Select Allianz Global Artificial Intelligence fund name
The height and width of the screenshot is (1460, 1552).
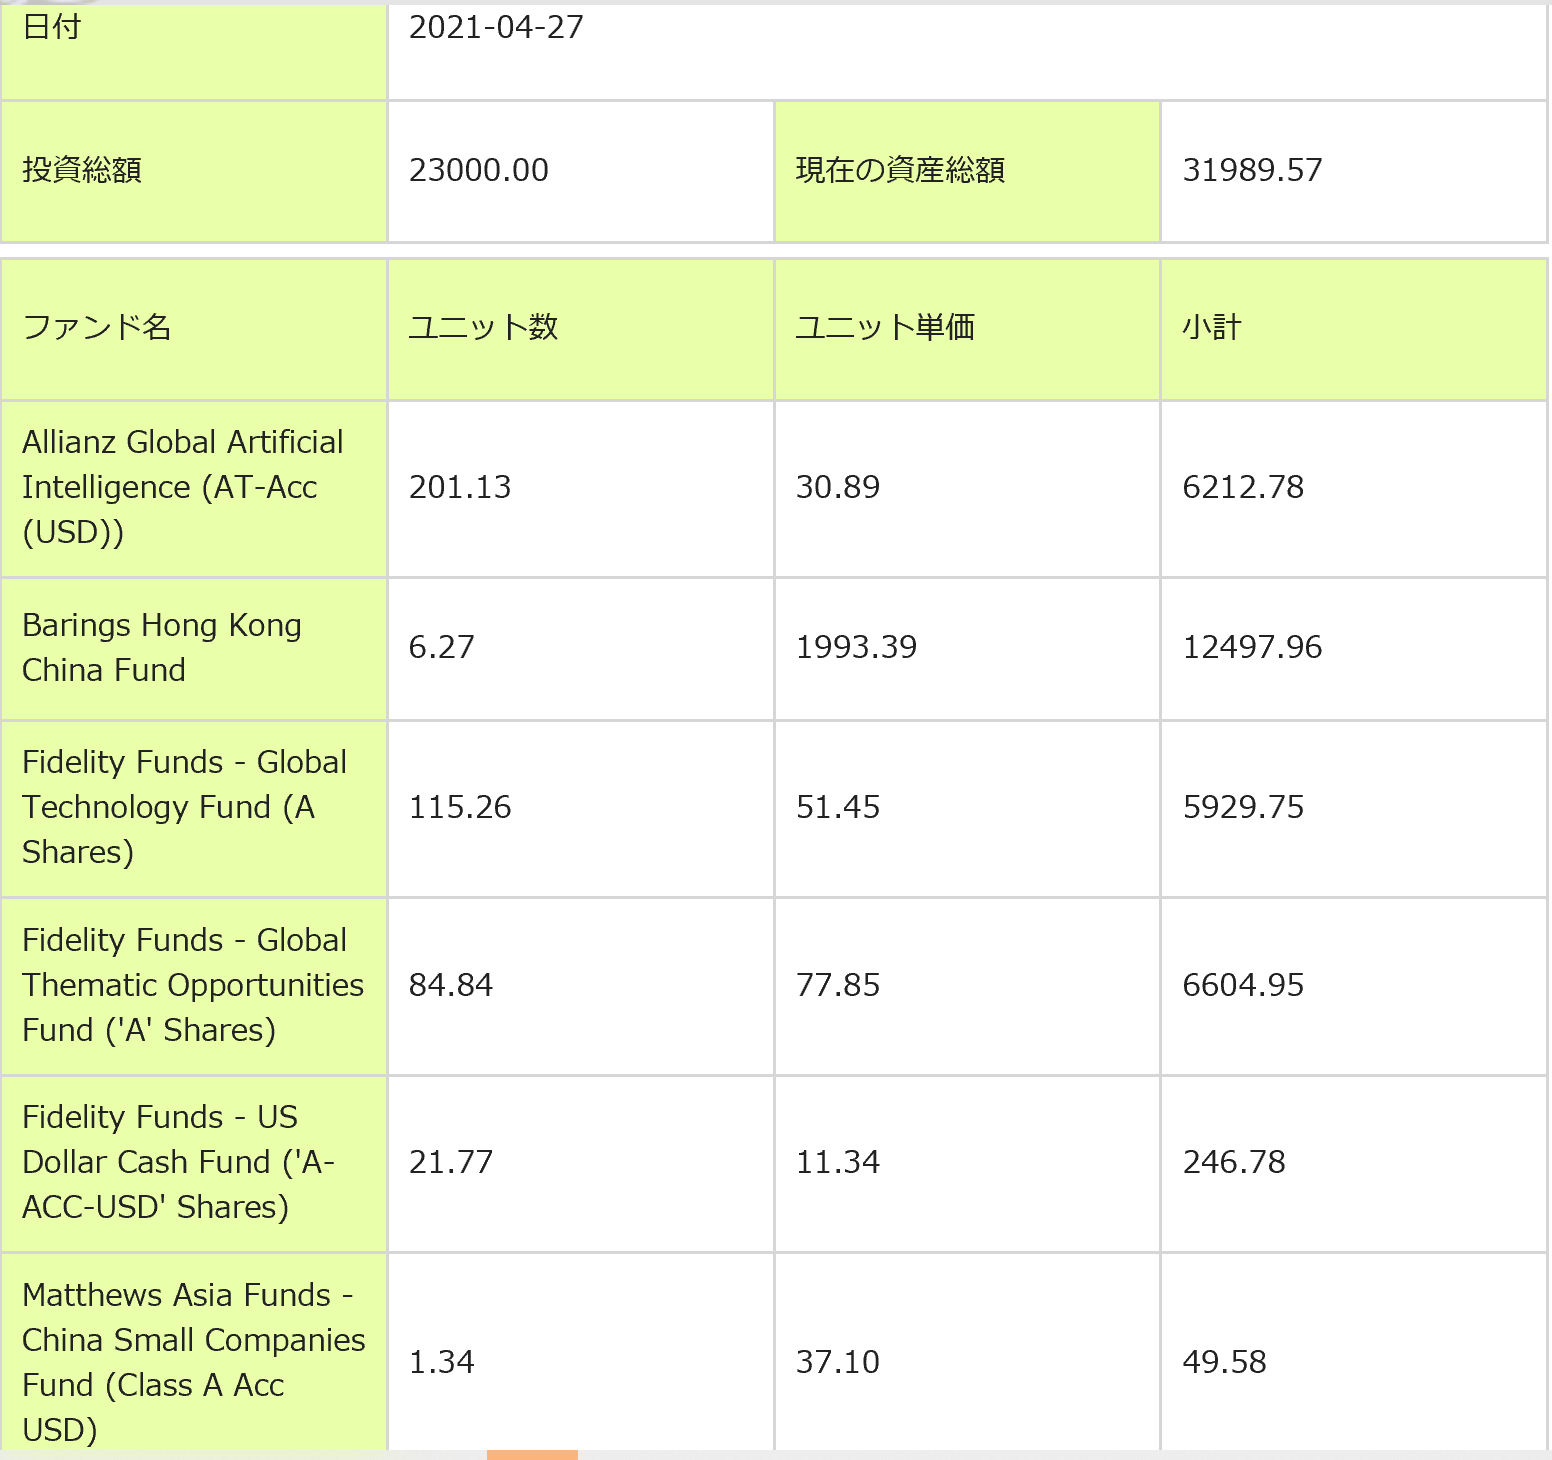pos(182,487)
